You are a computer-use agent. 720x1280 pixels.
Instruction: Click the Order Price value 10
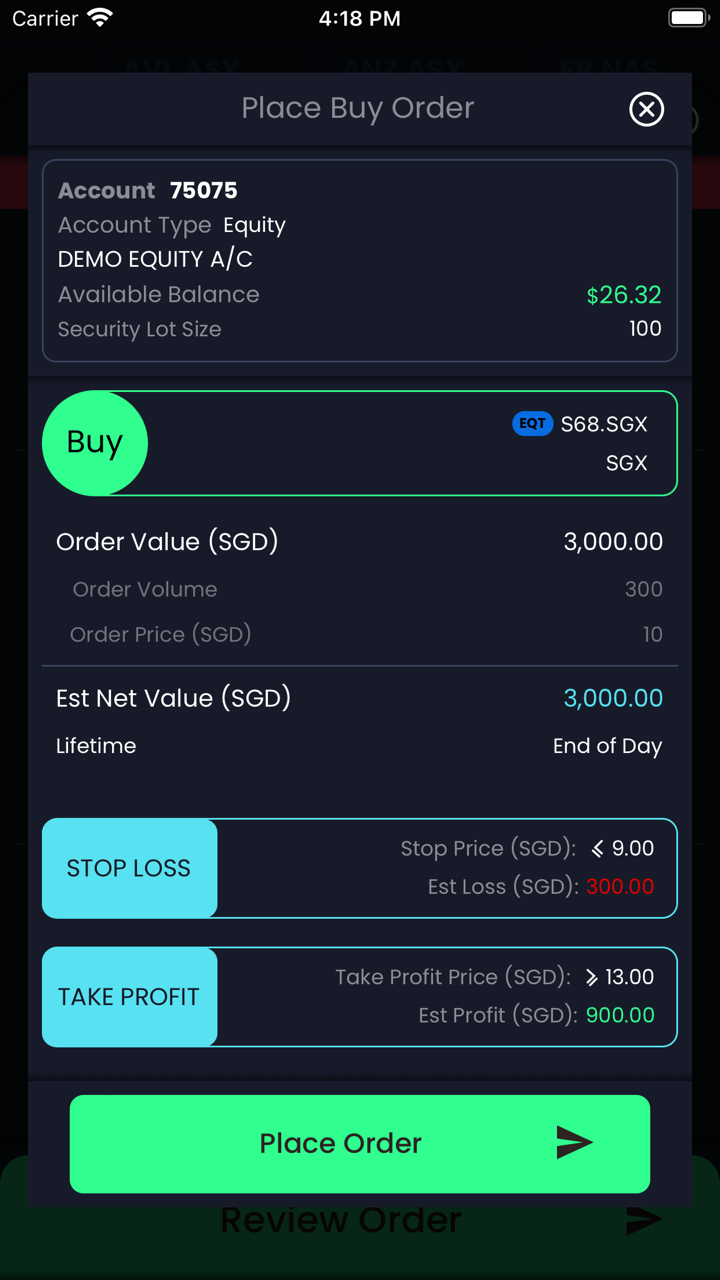(x=652, y=634)
